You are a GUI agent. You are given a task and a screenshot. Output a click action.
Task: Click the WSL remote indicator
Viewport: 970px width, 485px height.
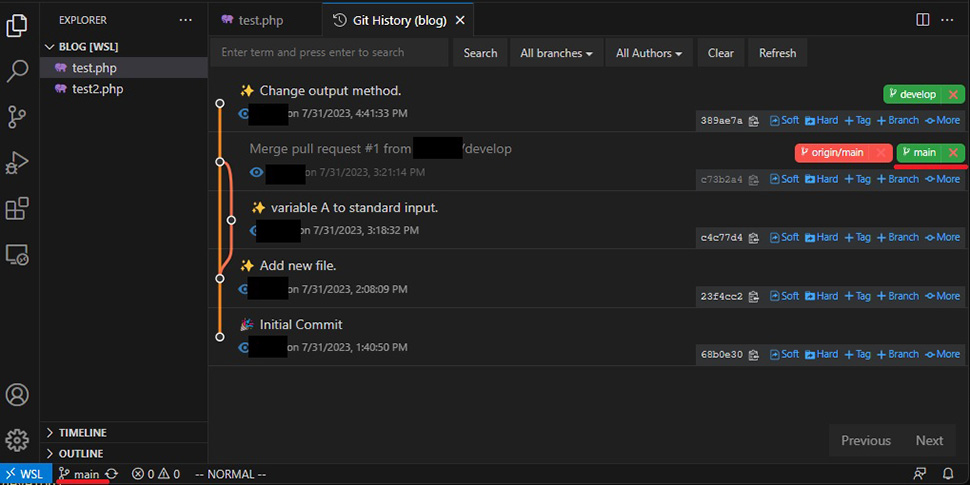click(25, 474)
